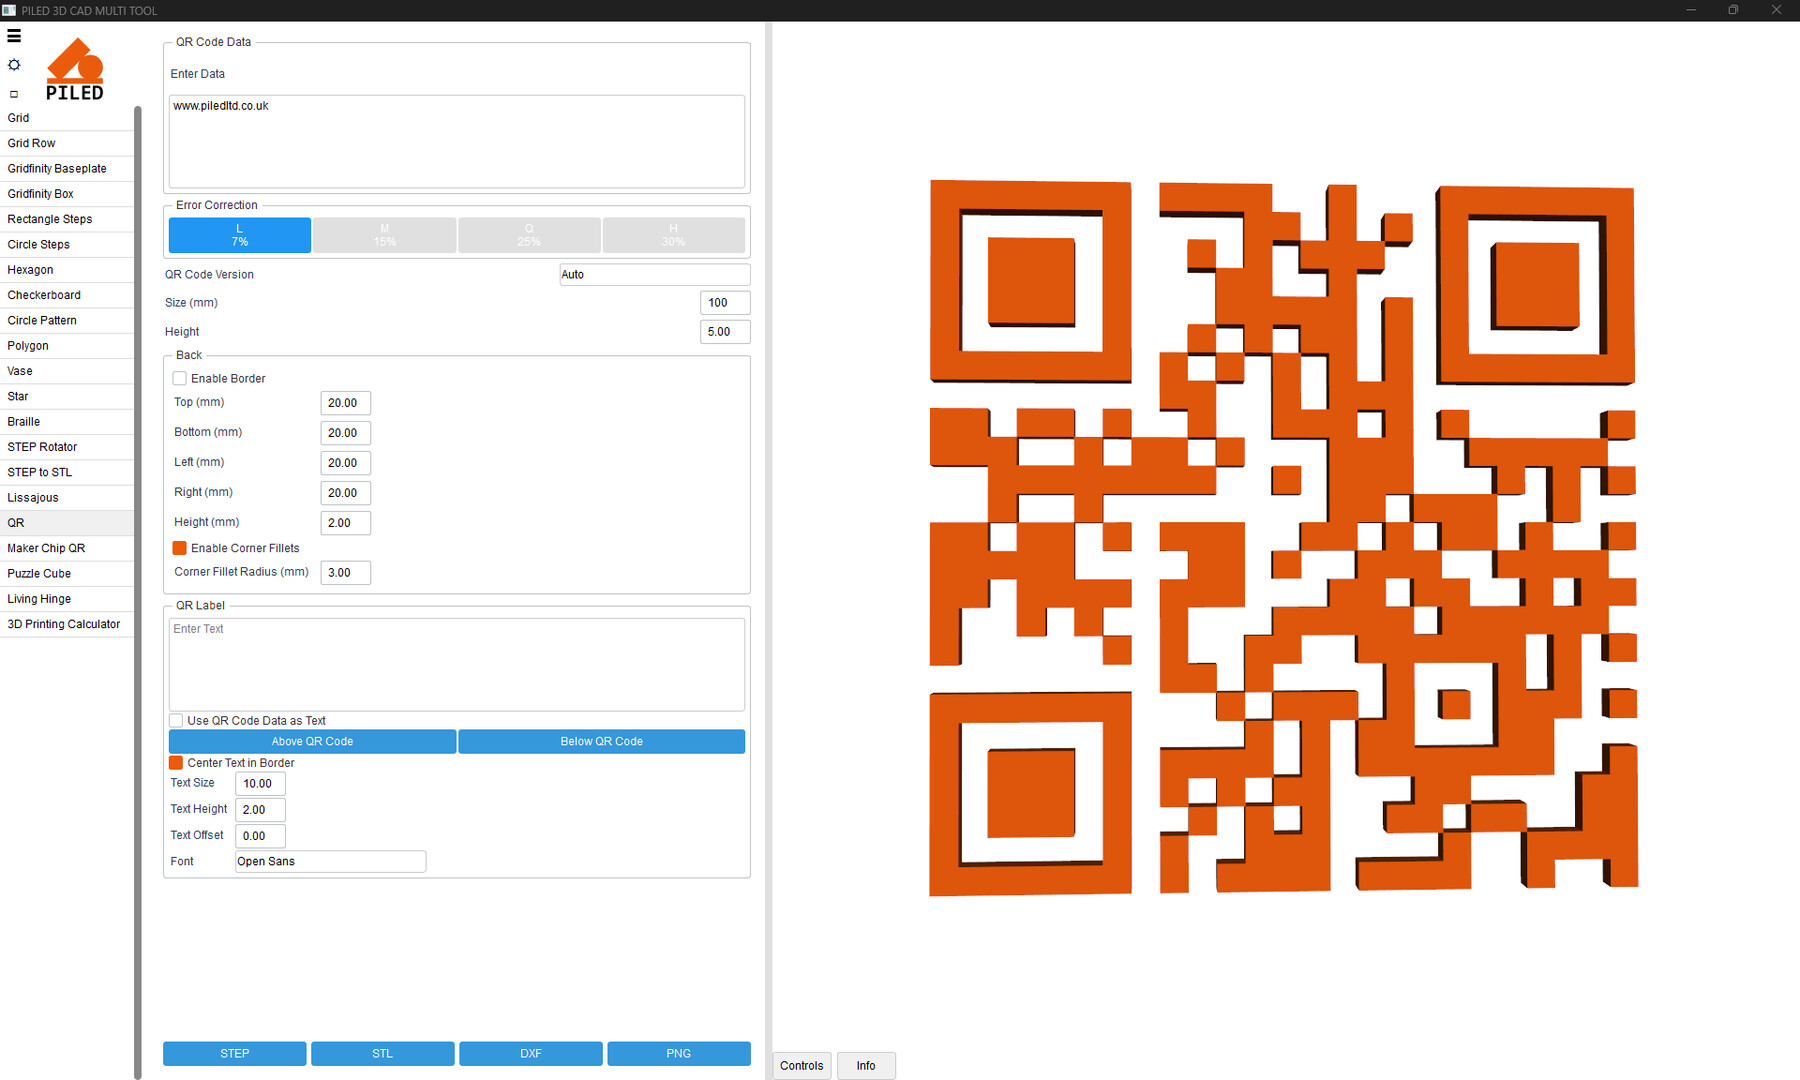The width and height of the screenshot is (1800, 1080).
Task: Choose Below QR Code label position
Action: tap(602, 742)
